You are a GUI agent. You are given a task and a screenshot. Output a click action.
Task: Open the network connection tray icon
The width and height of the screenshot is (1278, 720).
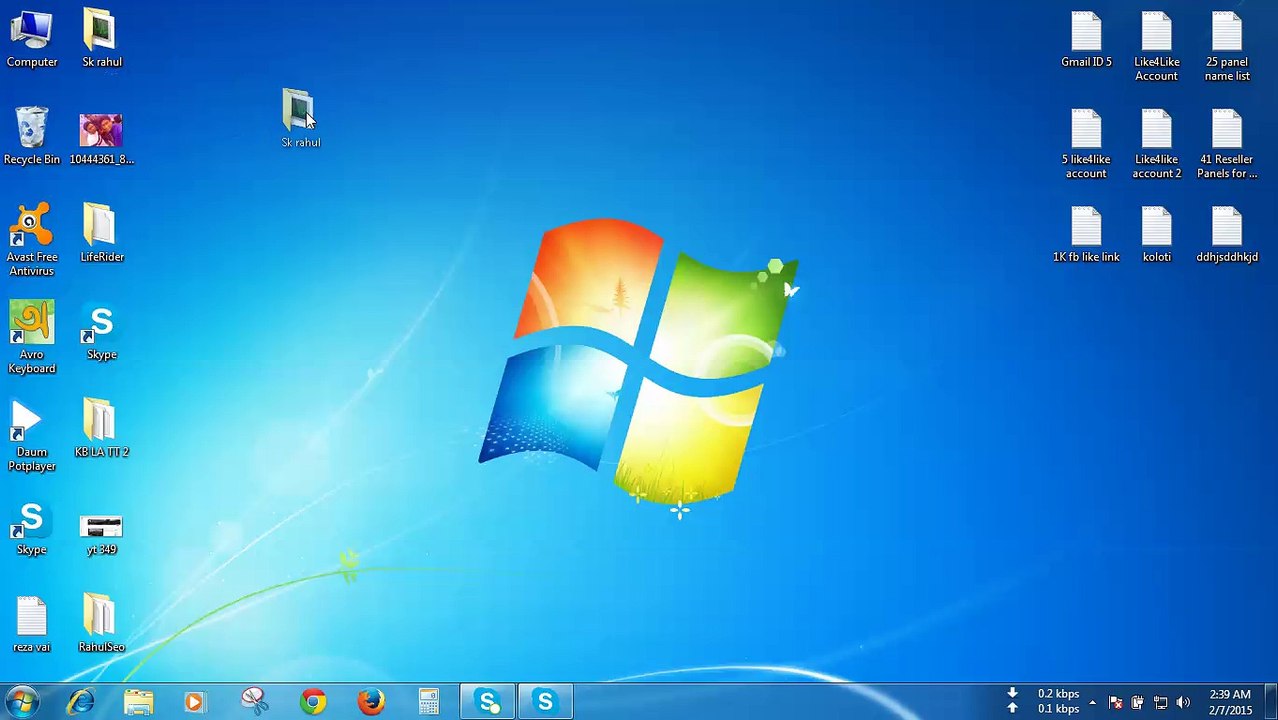[x=1160, y=702]
